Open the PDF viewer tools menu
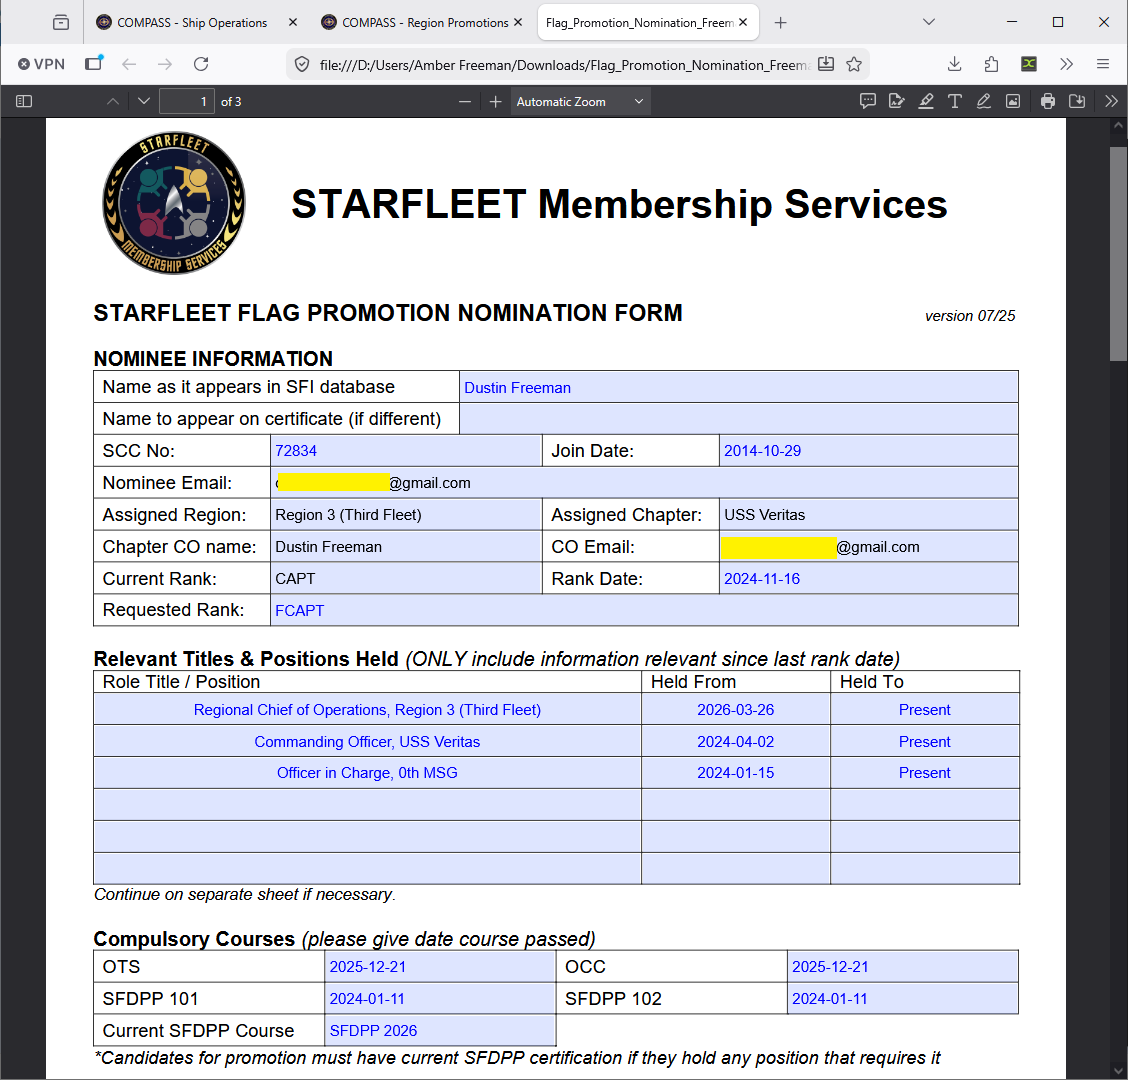Image resolution: width=1128 pixels, height=1080 pixels. [1111, 101]
